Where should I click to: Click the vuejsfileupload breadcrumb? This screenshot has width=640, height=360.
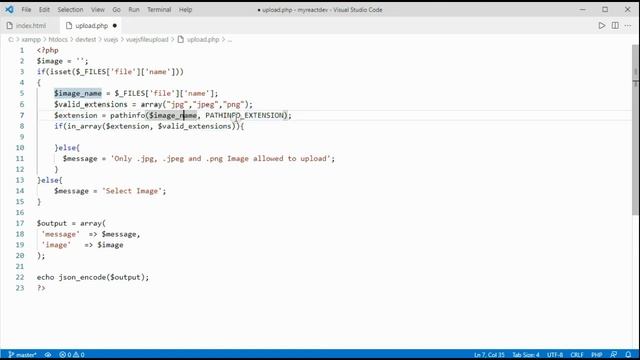[x=147, y=40]
